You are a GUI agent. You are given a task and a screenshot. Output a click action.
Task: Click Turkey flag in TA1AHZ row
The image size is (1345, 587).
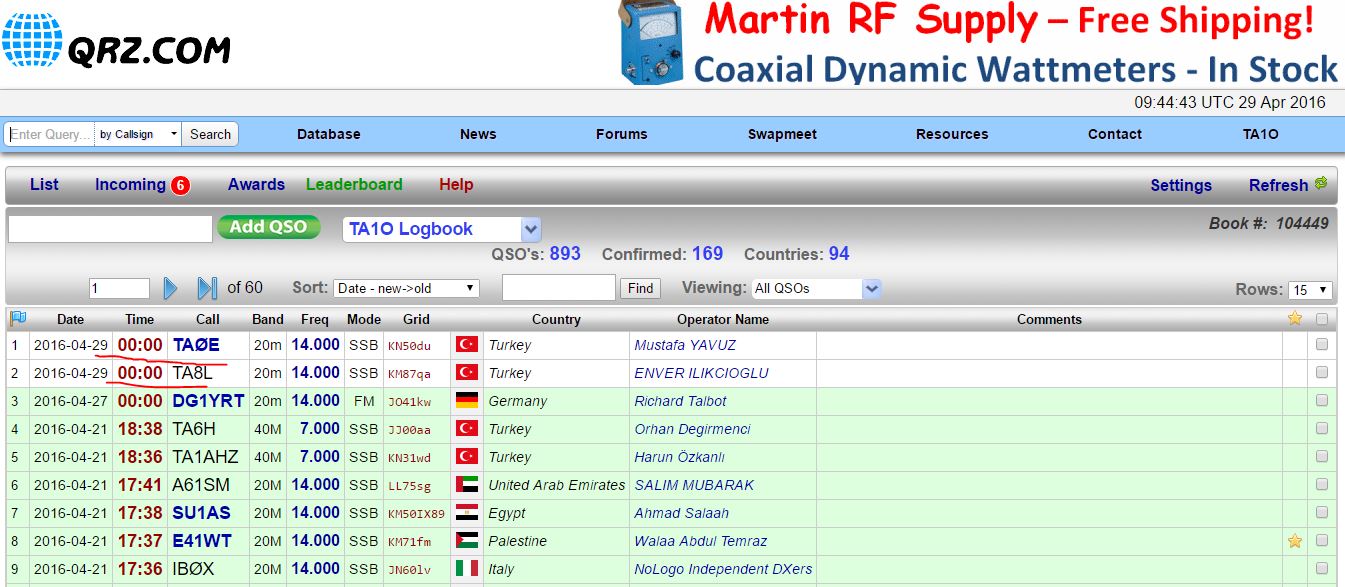point(467,456)
